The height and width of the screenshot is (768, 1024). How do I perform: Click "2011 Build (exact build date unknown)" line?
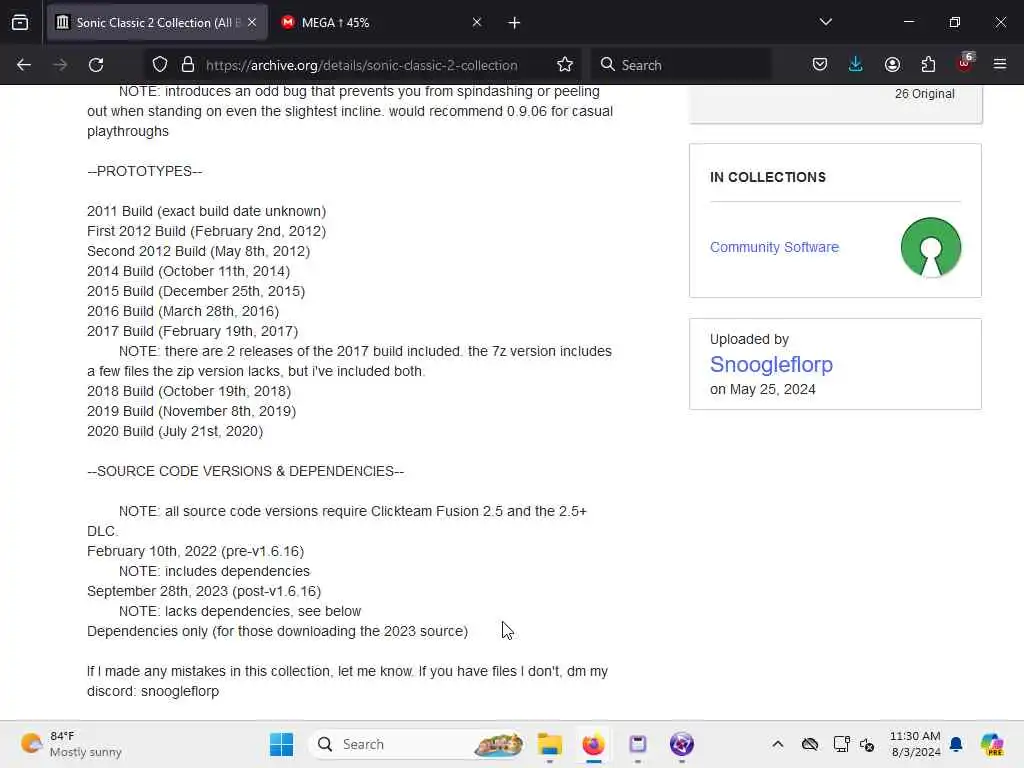[x=206, y=212]
